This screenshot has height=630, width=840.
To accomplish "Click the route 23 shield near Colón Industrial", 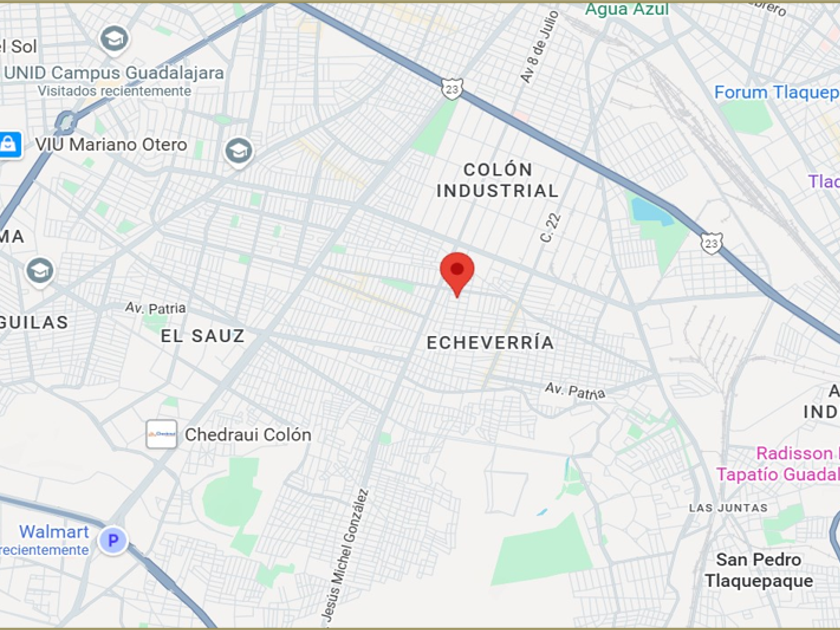I will click(452, 89).
